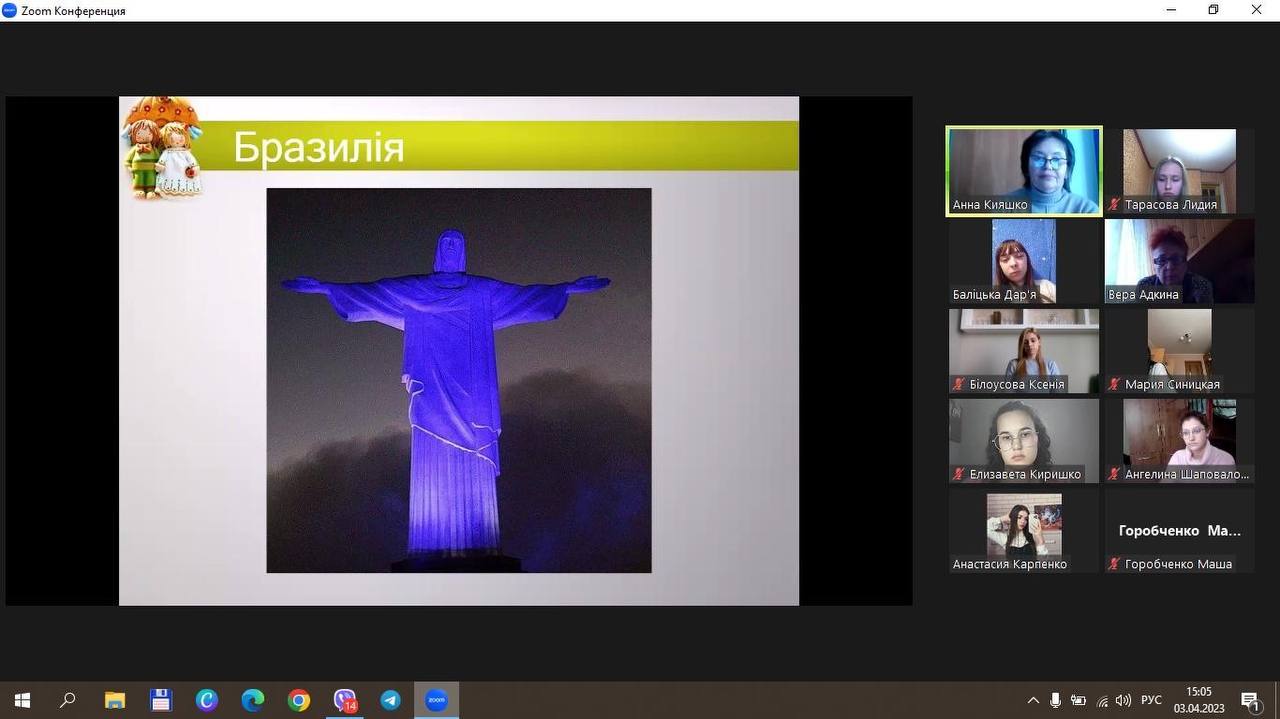This screenshot has width=1280, height=719.
Task: Minimize the Zoom window
Action: (1172, 10)
